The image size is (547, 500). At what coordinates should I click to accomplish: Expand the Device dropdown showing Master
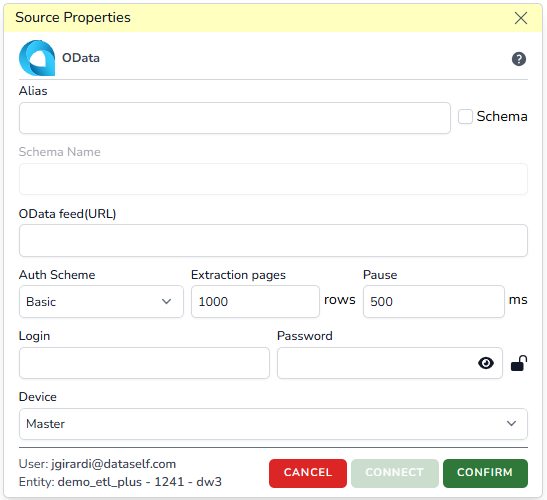pyautogui.click(x=273, y=424)
